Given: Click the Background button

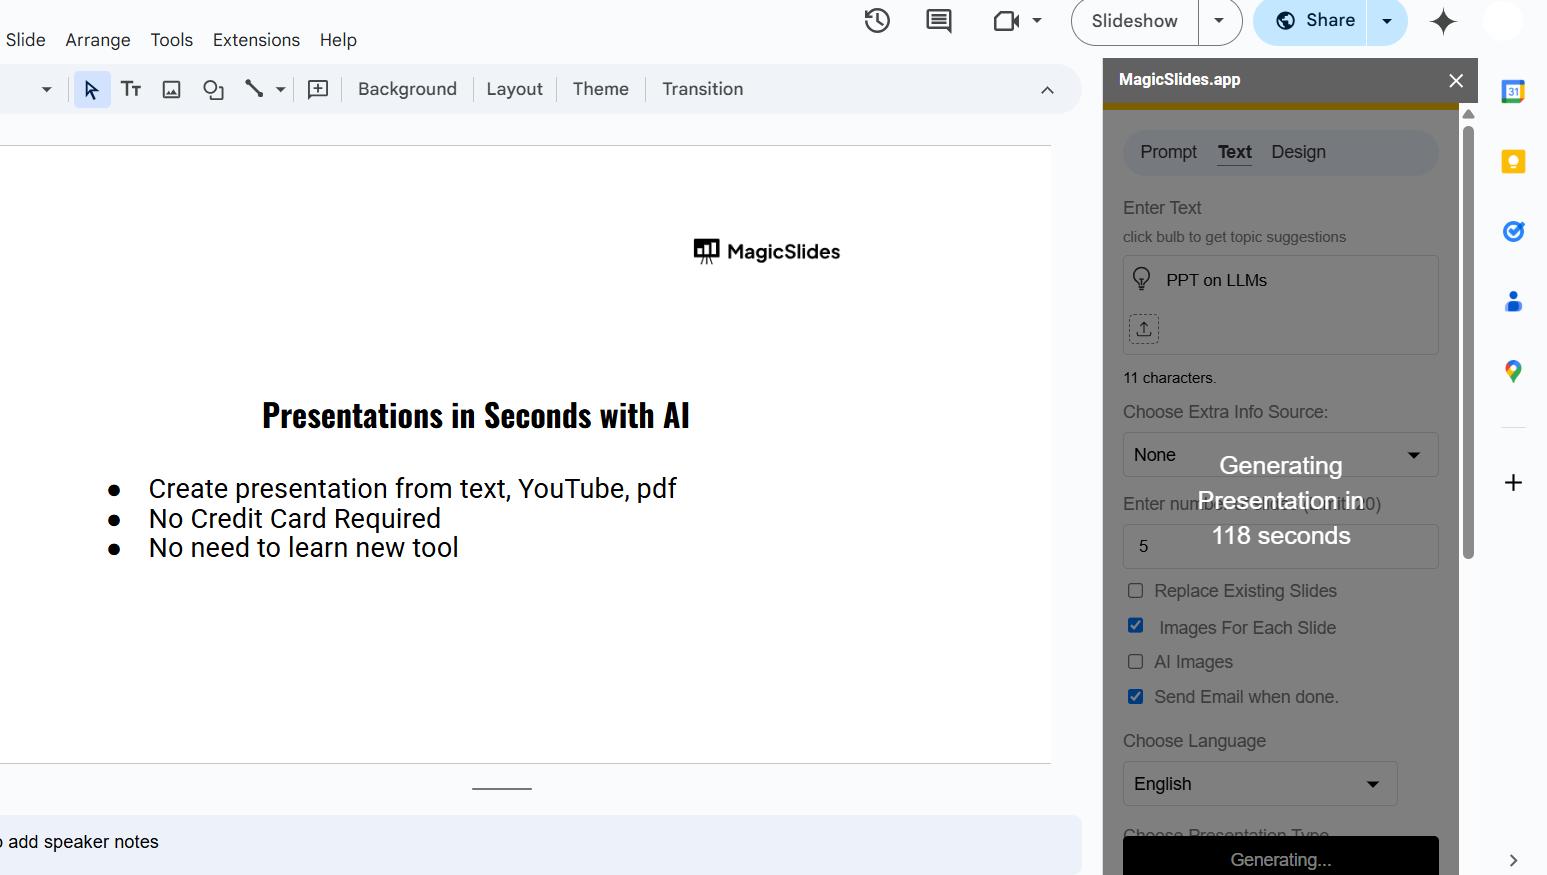Looking at the screenshot, I should tap(407, 89).
